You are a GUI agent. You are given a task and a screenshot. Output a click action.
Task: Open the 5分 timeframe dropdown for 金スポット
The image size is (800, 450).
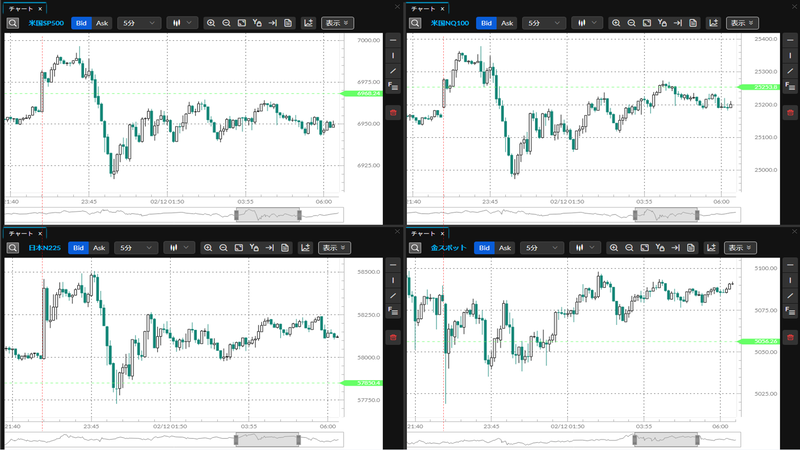click(x=542, y=248)
